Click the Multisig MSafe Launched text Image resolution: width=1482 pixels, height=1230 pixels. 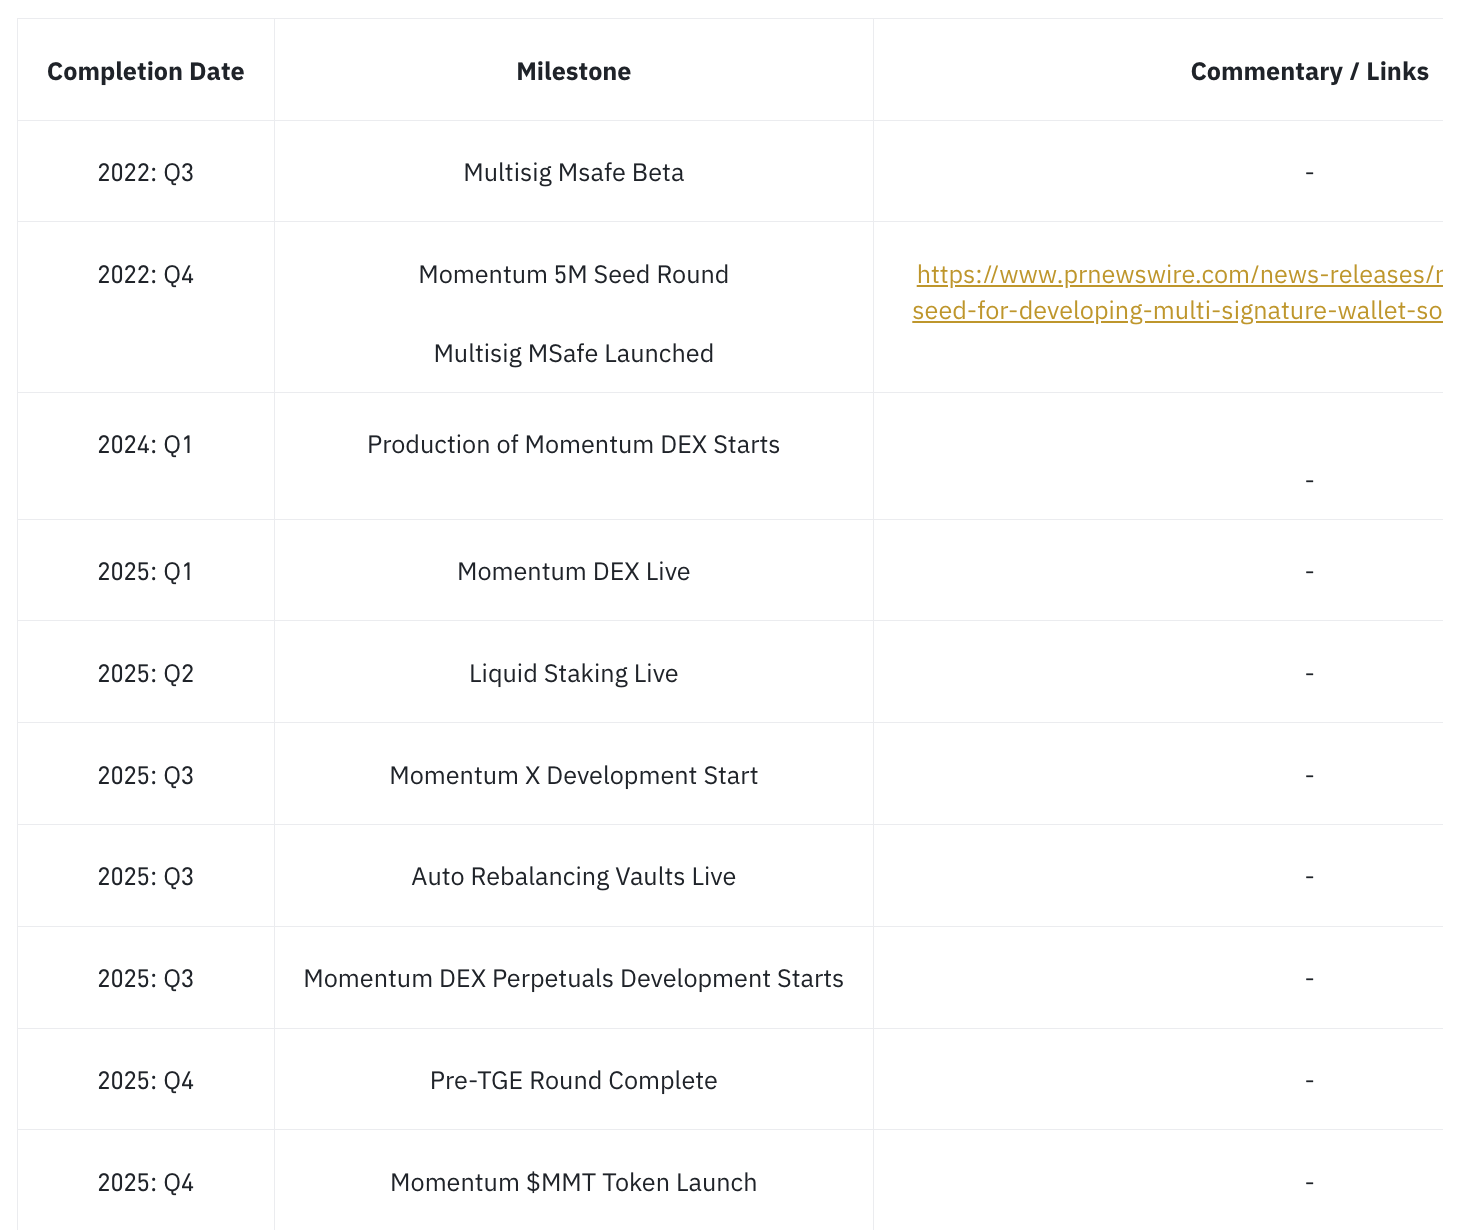[573, 354]
